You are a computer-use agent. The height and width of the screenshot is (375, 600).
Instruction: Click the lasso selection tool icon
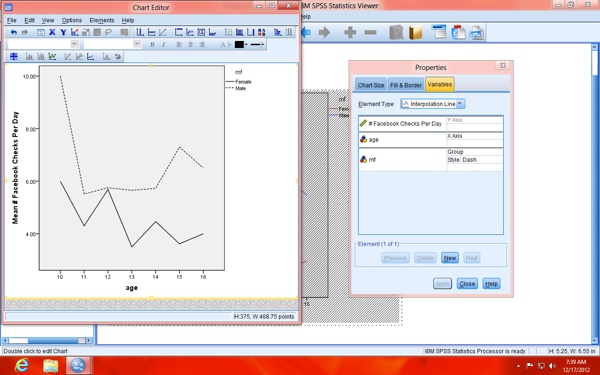click(x=109, y=33)
